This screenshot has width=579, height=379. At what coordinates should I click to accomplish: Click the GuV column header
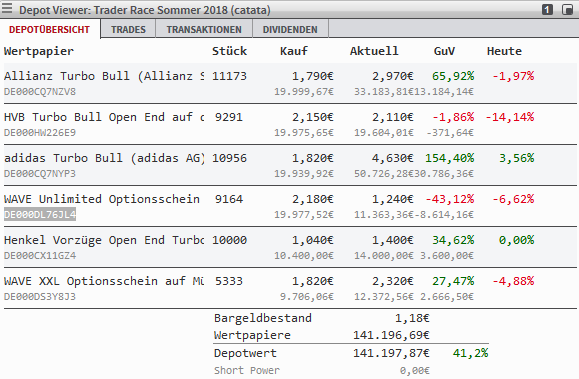(444, 51)
